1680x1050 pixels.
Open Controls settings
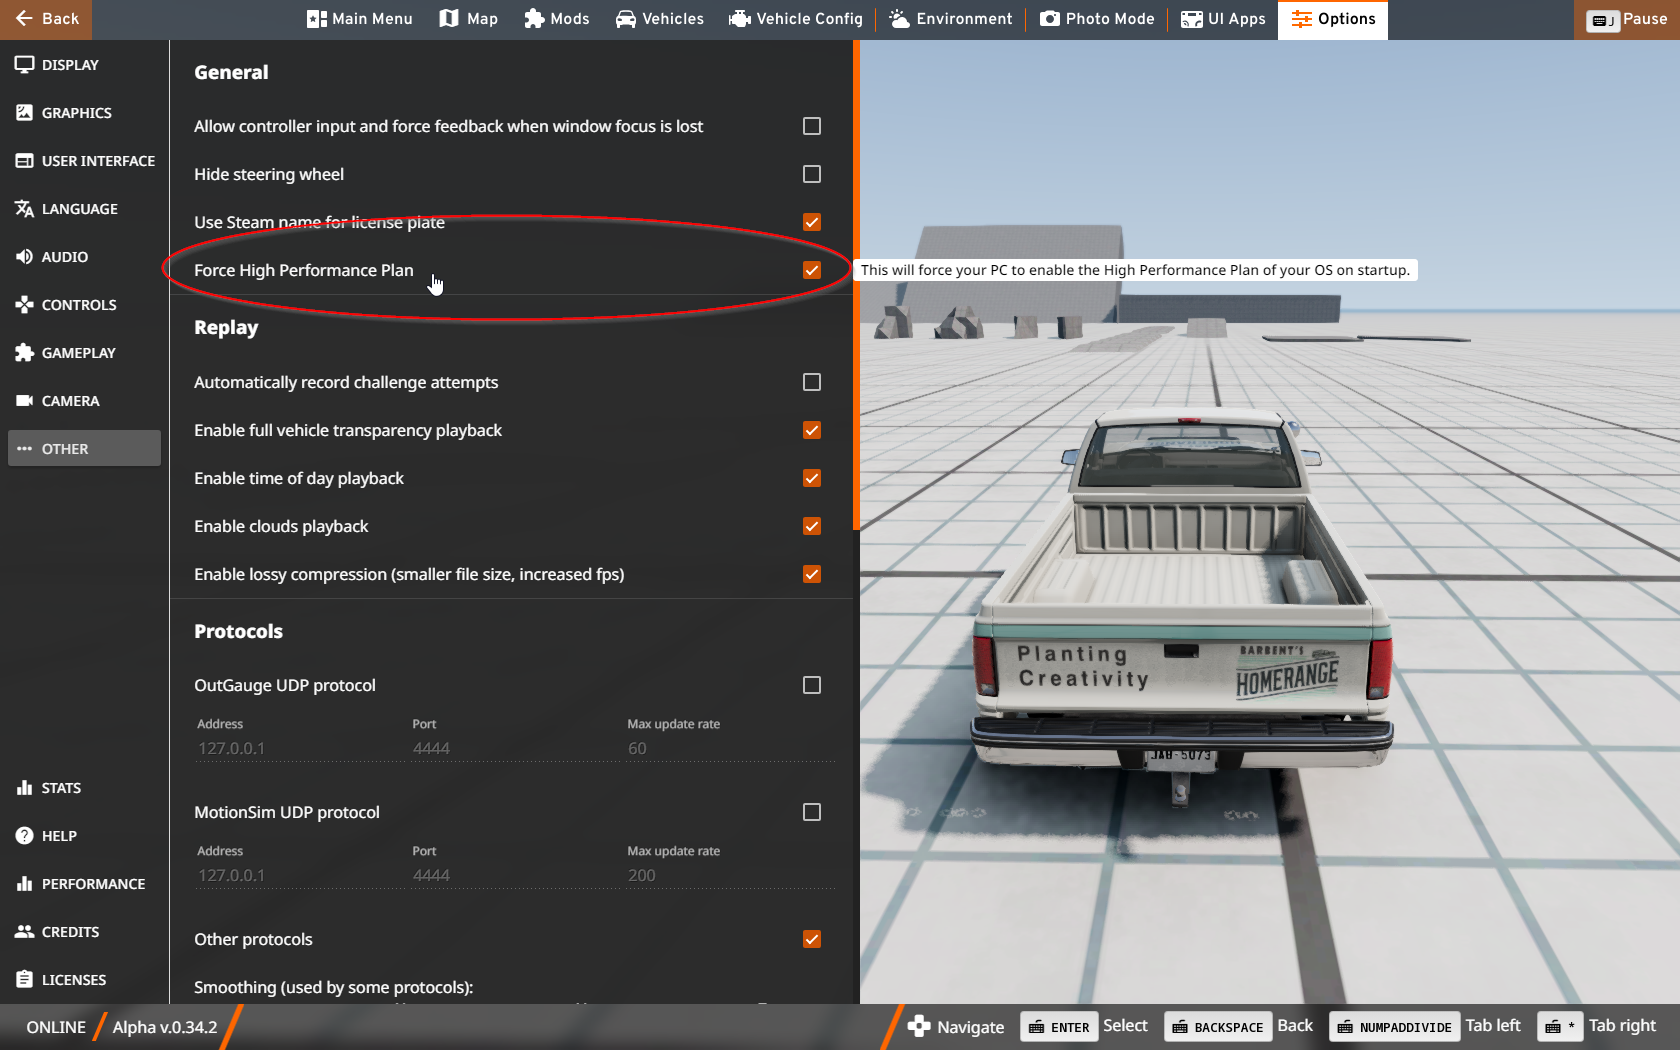(x=84, y=305)
